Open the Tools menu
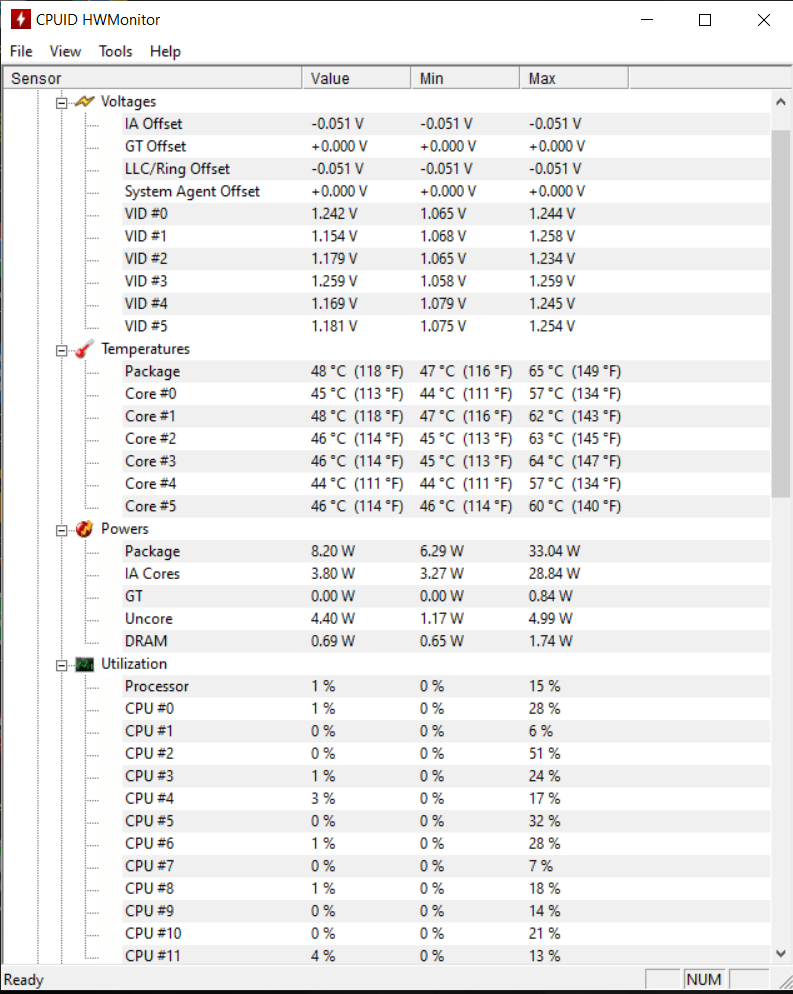The image size is (793, 994). [115, 51]
